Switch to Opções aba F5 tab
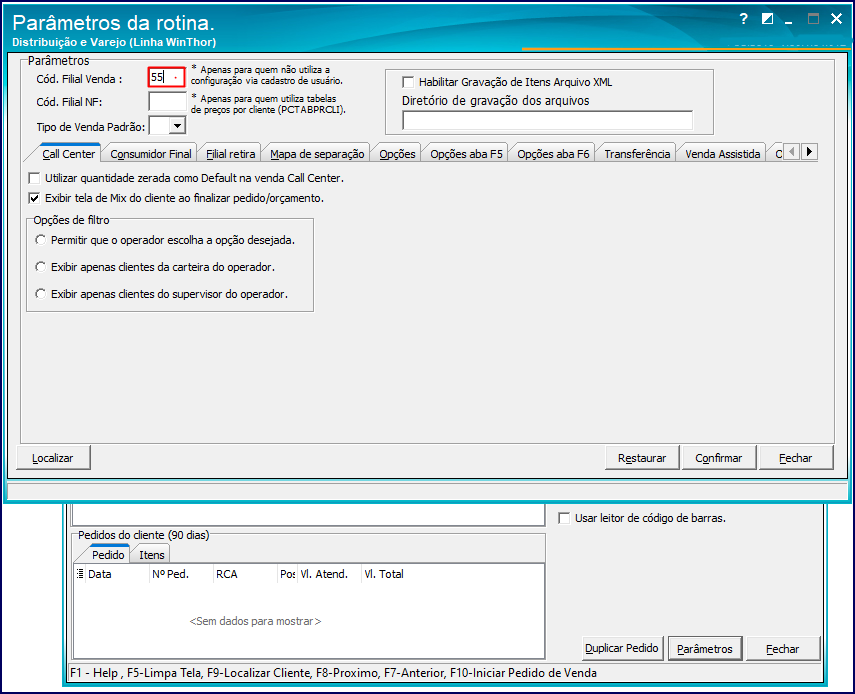Viewport: 855px width, 694px height. point(466,154)
